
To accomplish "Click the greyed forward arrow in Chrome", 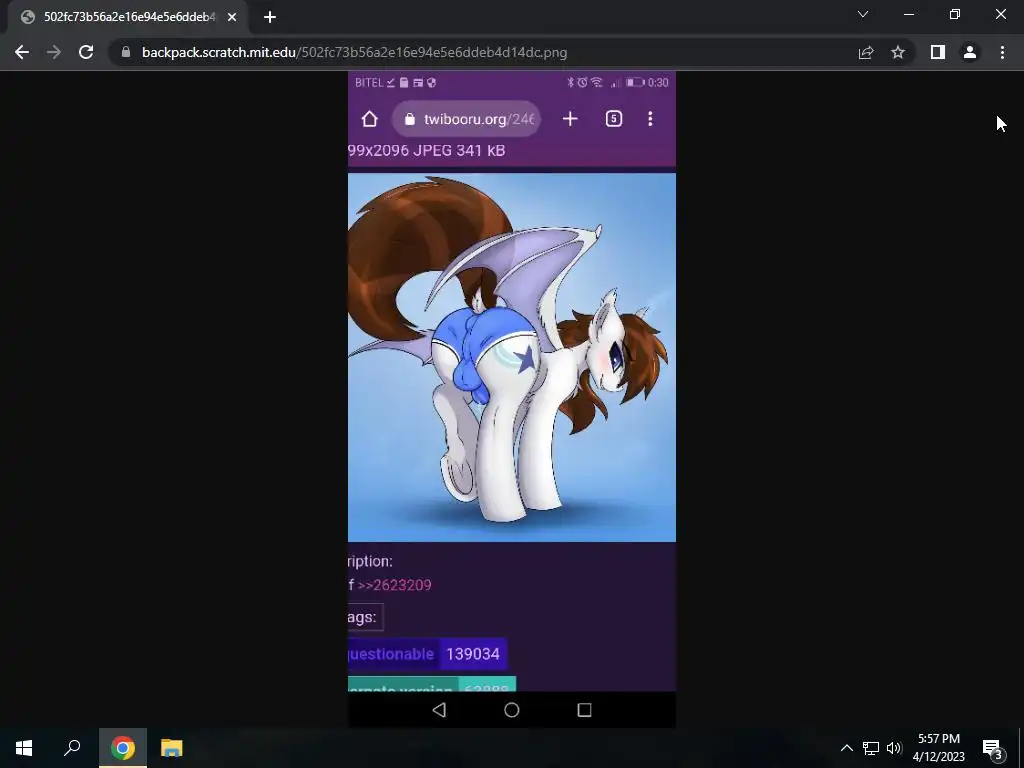I will pos(54,52).
